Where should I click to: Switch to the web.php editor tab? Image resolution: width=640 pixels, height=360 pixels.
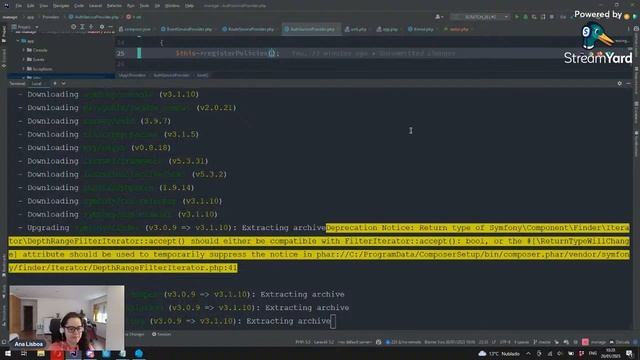click(x=356, y=29)
